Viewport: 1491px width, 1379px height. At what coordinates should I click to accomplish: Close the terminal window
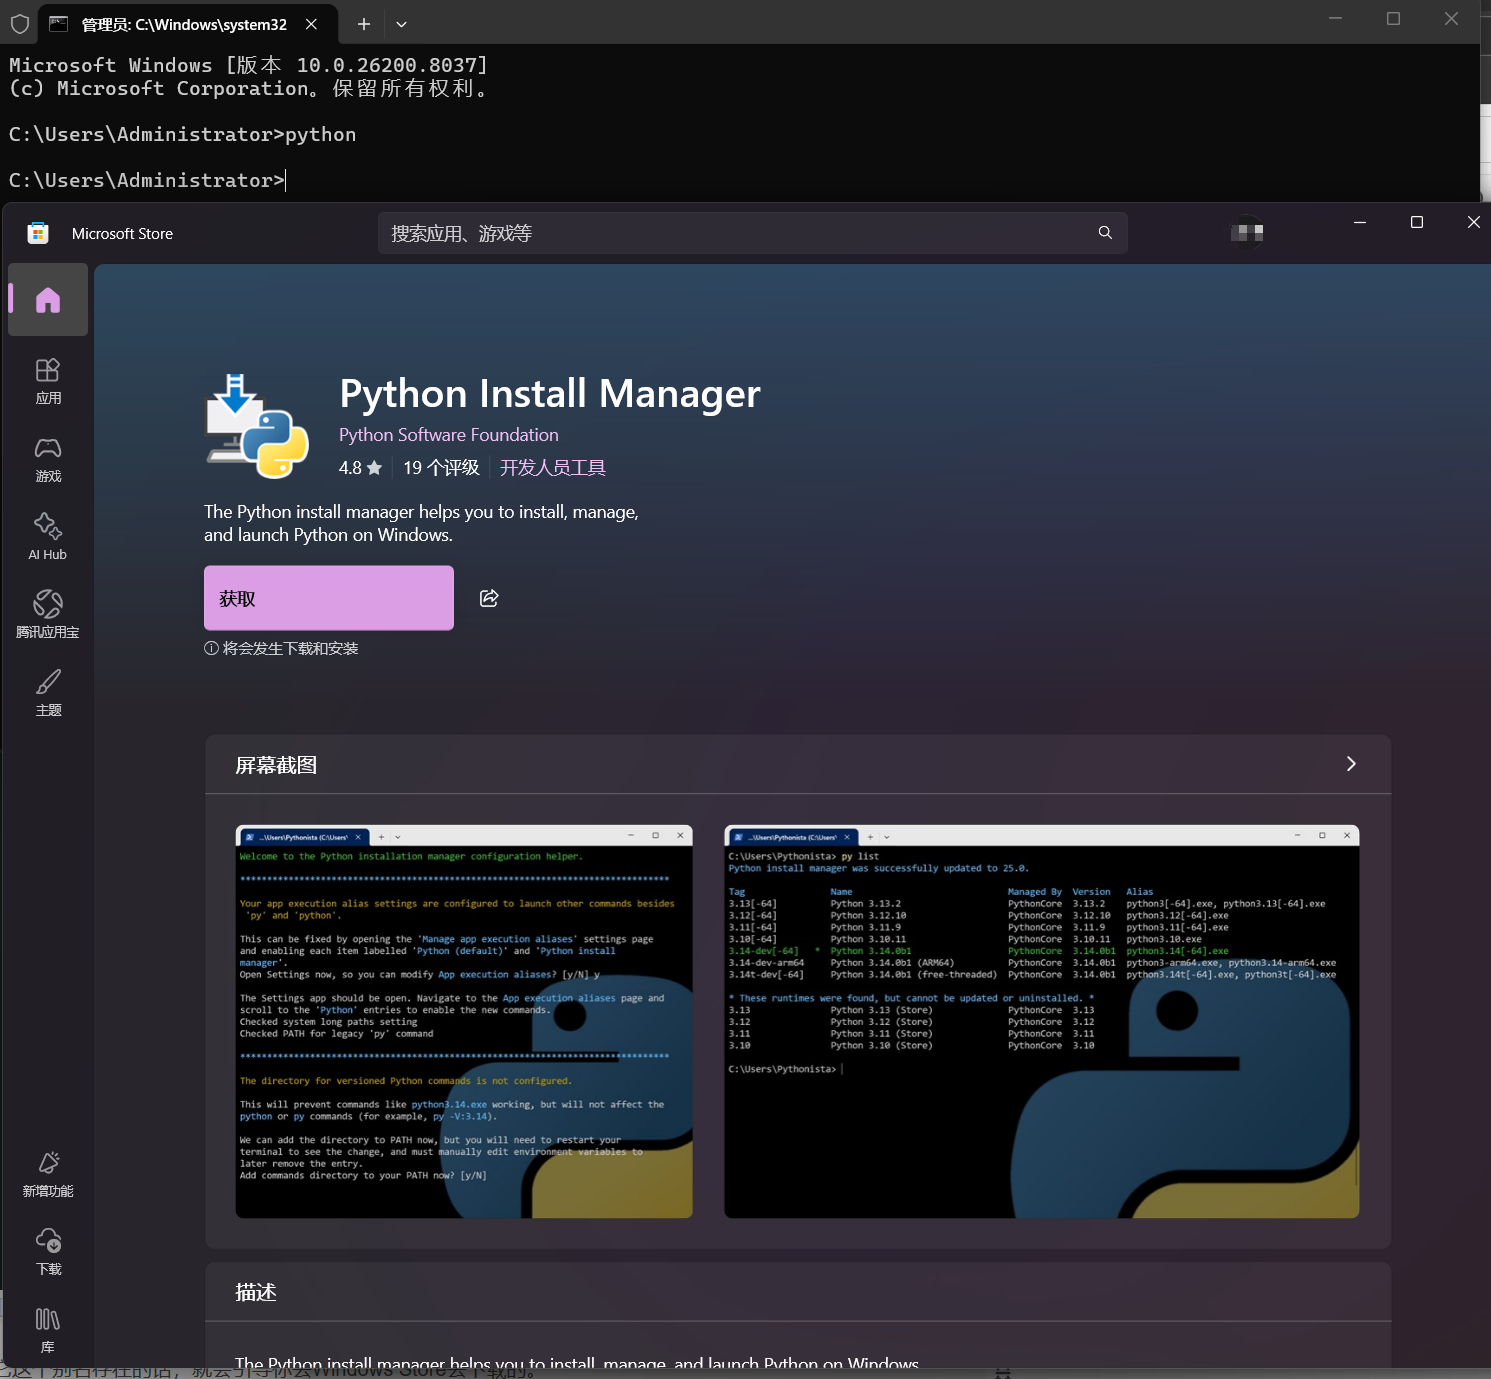pos(1451,19)
